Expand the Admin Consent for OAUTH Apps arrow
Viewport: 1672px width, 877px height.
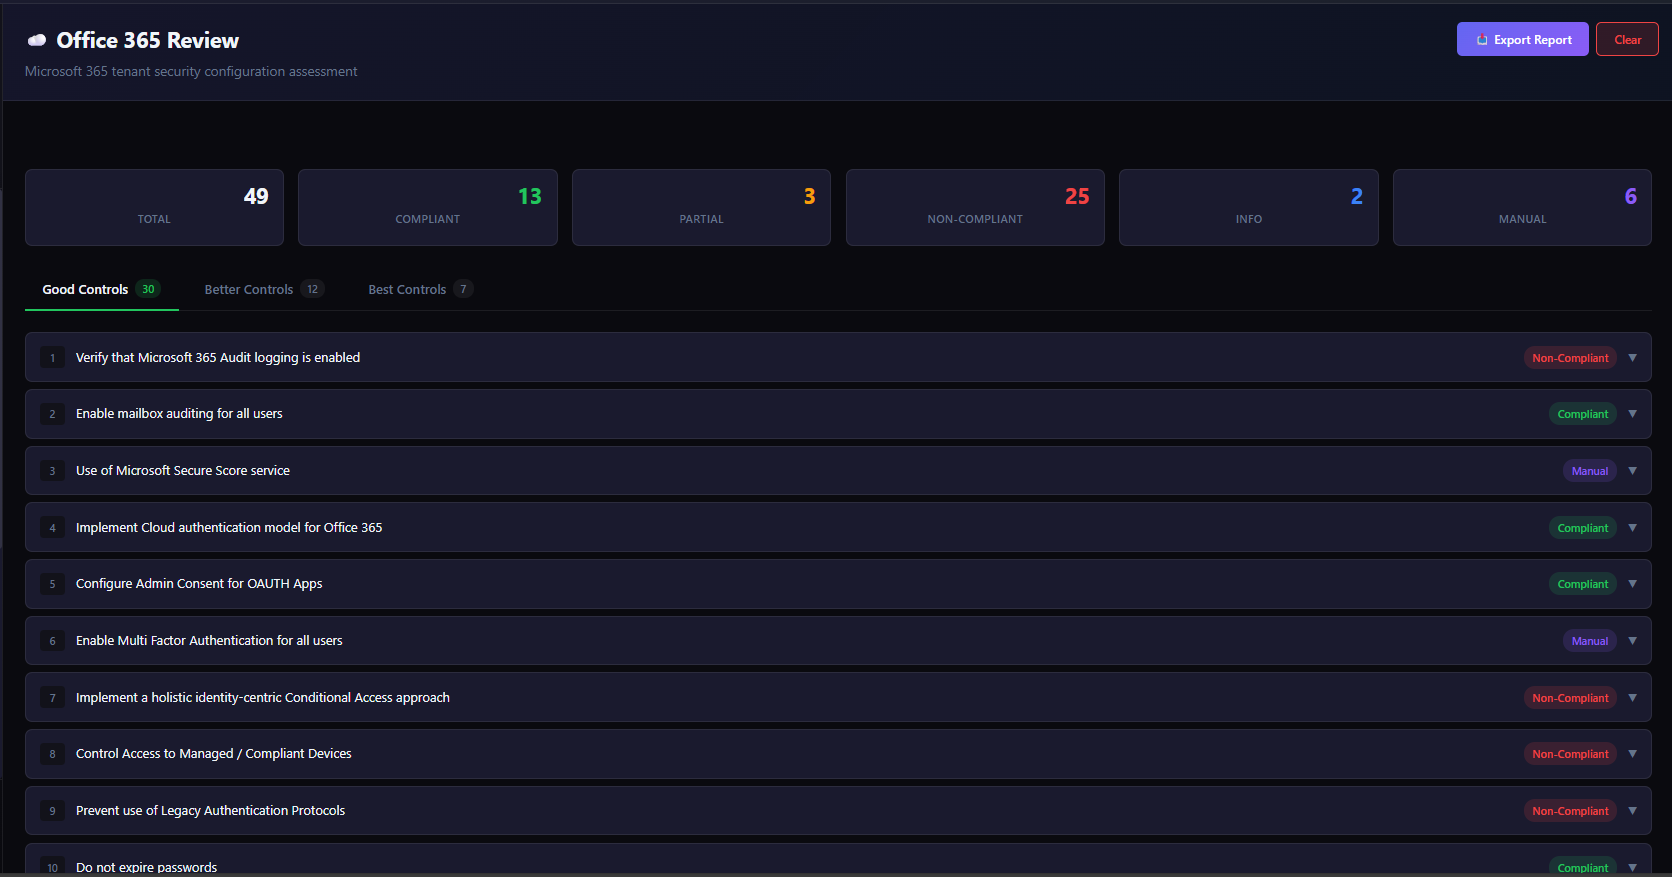pos(1632,584)
